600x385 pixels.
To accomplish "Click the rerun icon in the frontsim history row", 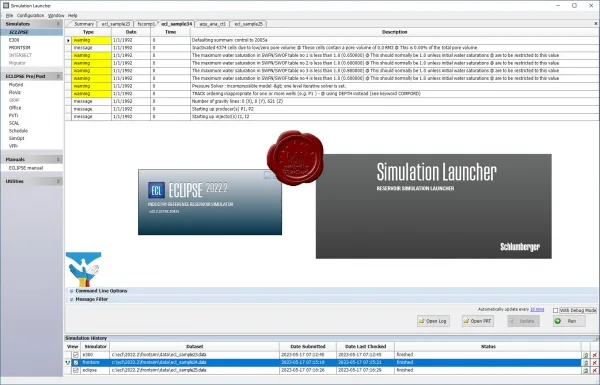I will click(x=585, y=362).
